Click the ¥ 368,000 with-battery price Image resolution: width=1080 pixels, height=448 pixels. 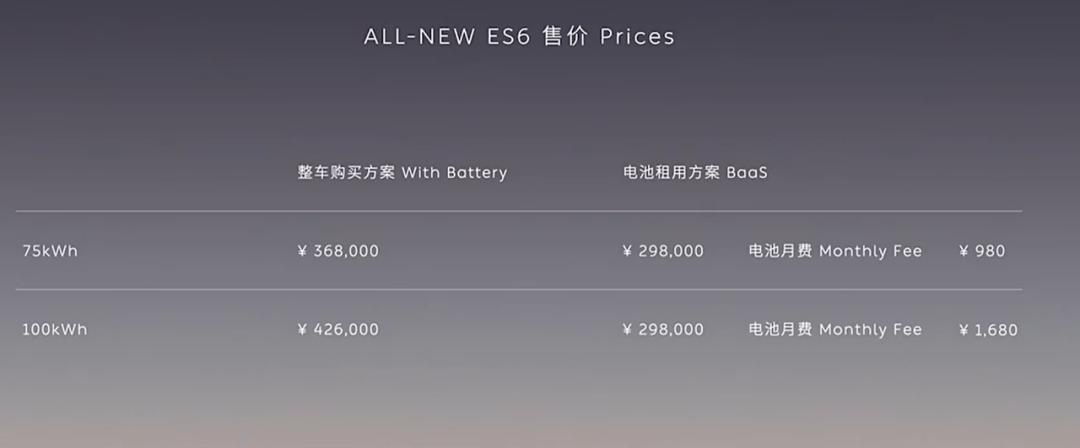[x=338, y=251]
